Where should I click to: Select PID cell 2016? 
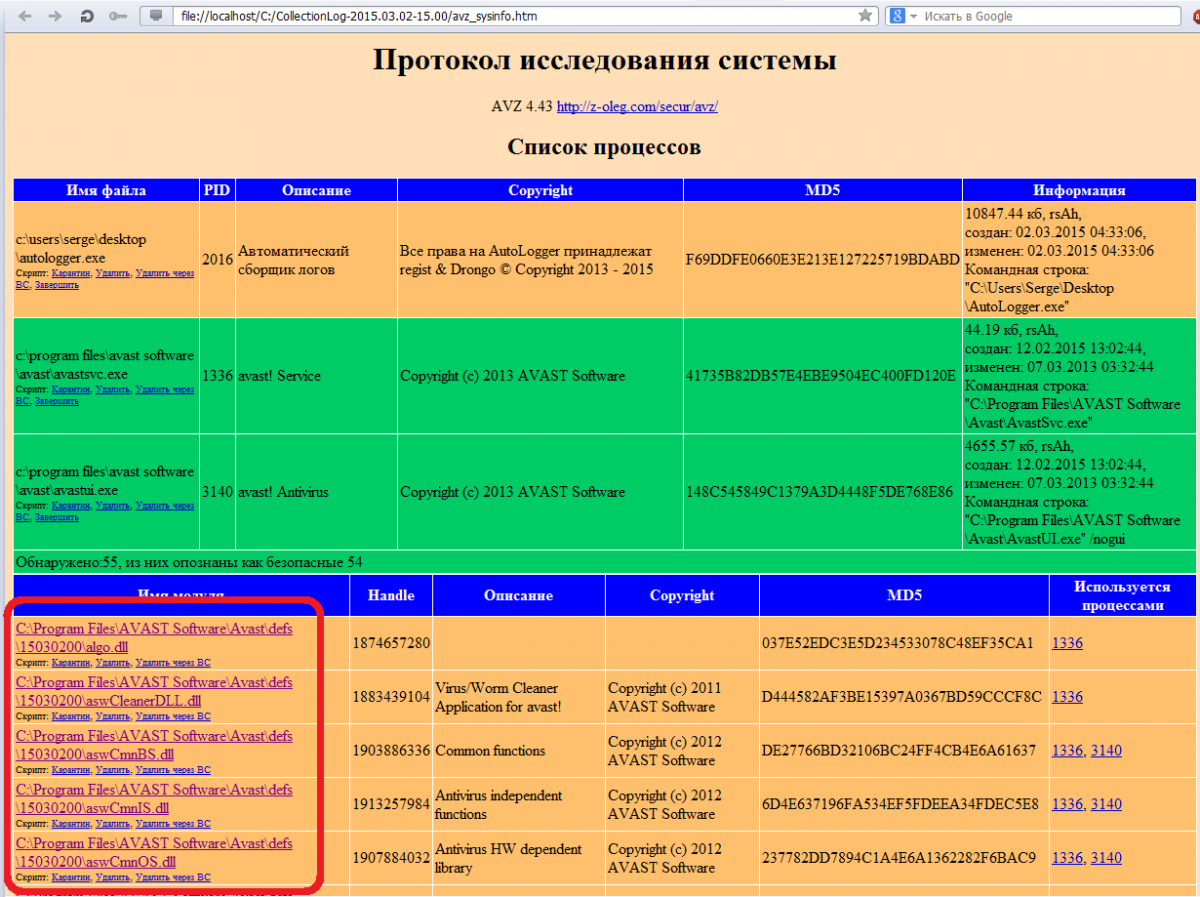point(217,260)
